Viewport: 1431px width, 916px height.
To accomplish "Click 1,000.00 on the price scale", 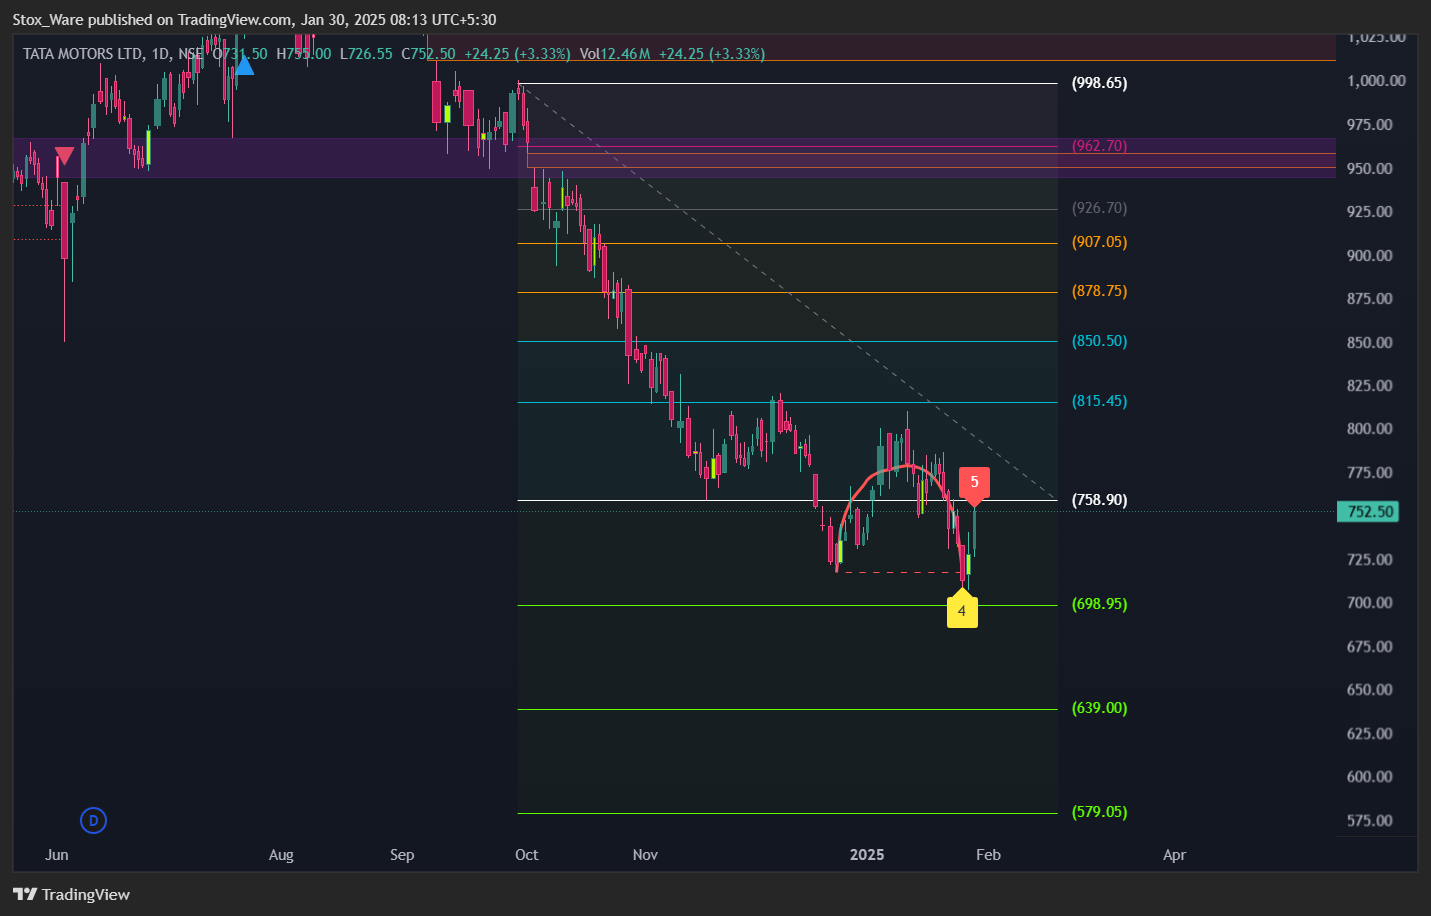I will [x=1376, y=81].
